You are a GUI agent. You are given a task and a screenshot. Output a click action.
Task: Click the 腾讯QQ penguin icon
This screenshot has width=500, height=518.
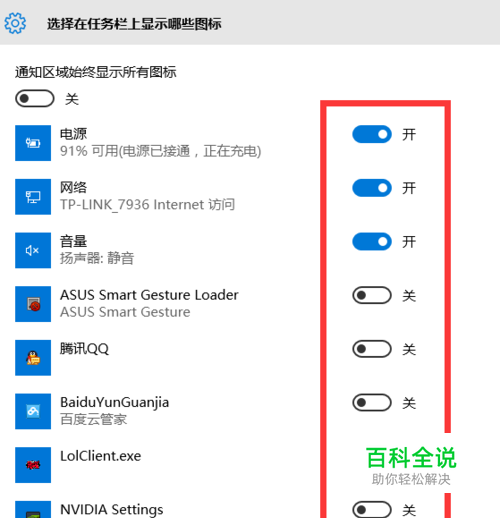coord(33,358)
